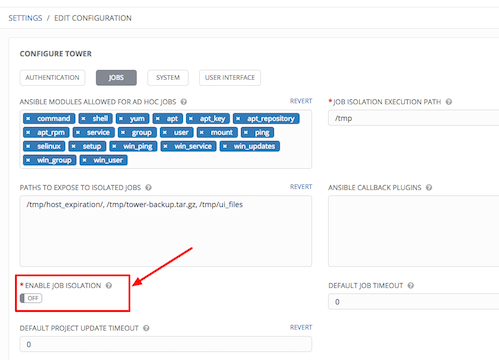Switch to the Authentication tab
Image resolution: width=499 pixels, height=360 pixels.
(x=52, y=78)
